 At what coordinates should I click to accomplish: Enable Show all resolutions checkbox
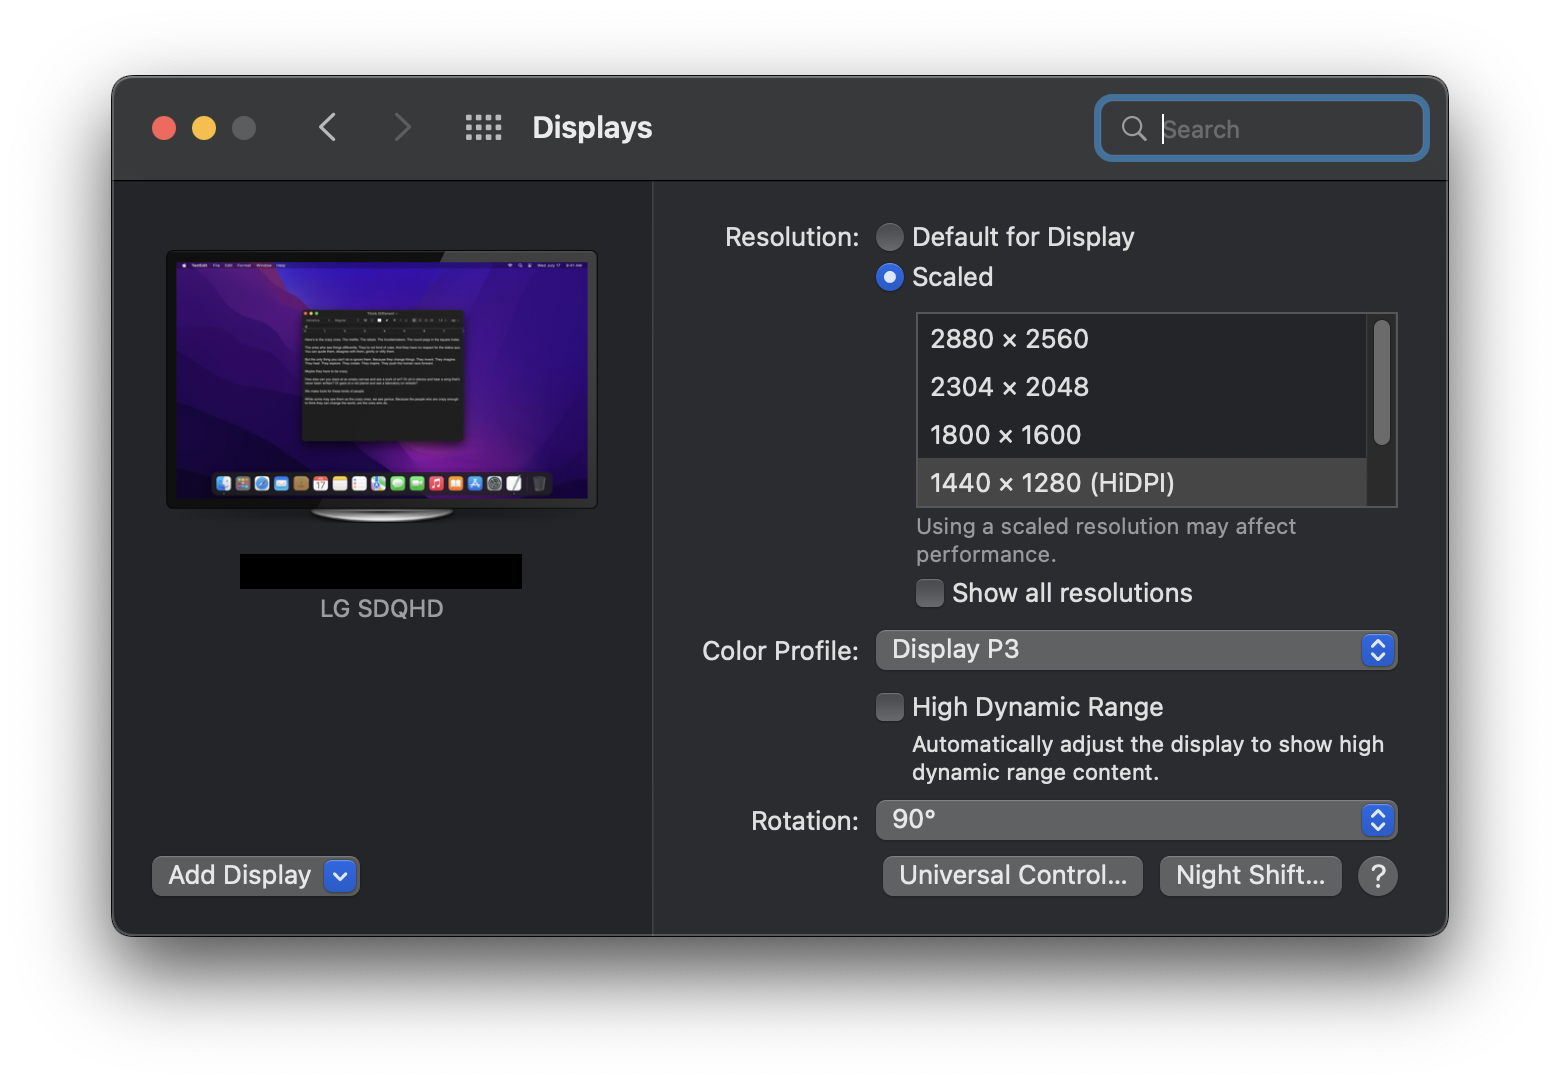coord(930,593)
